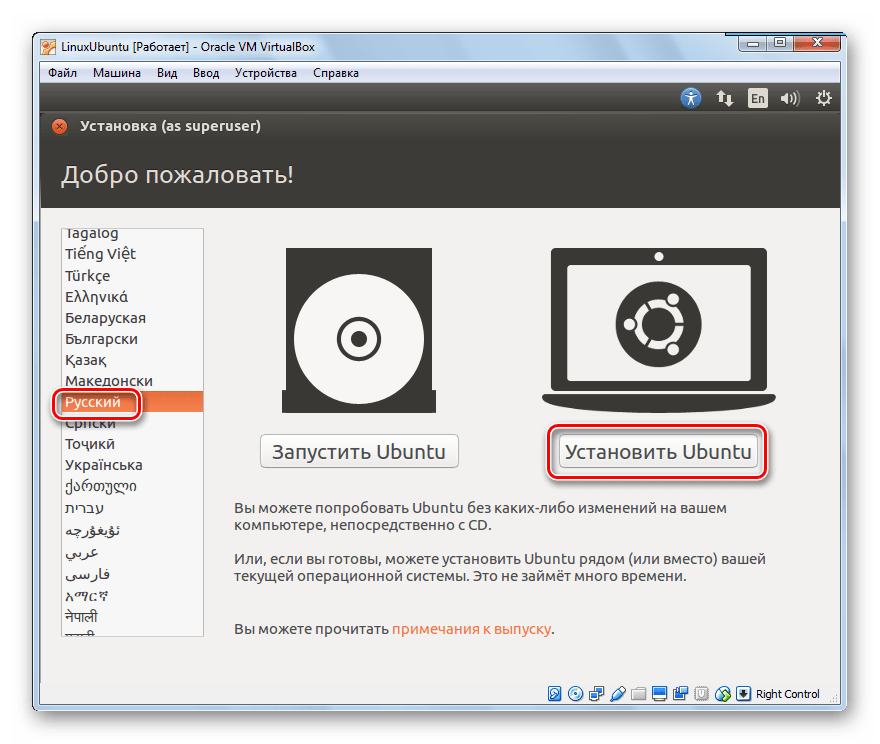
Task: Click the shared folders status icon
Action: click(x=639, y=694)
